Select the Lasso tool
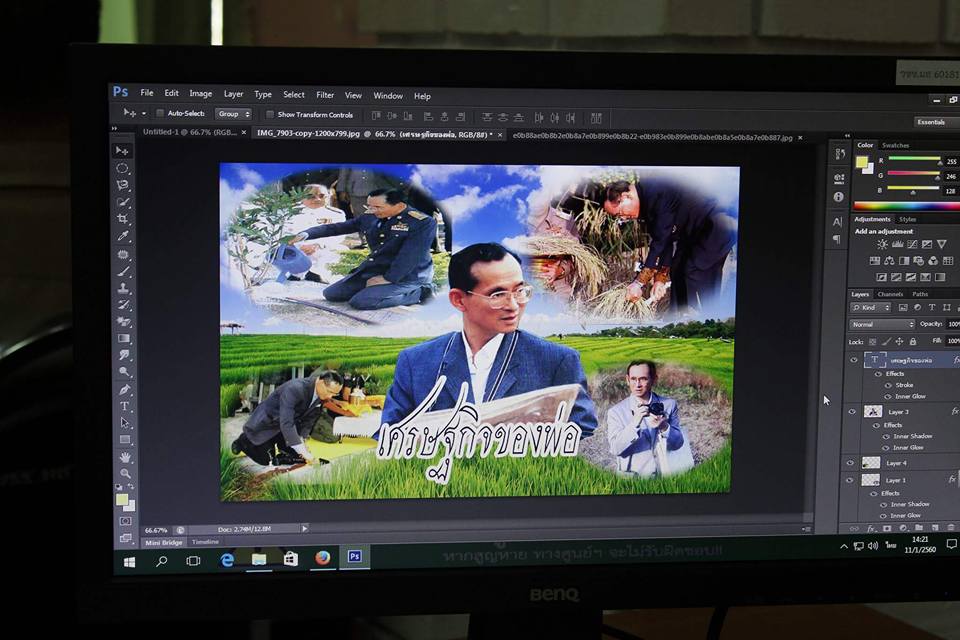This screenshot has width=960, height=640. [122, 185]
